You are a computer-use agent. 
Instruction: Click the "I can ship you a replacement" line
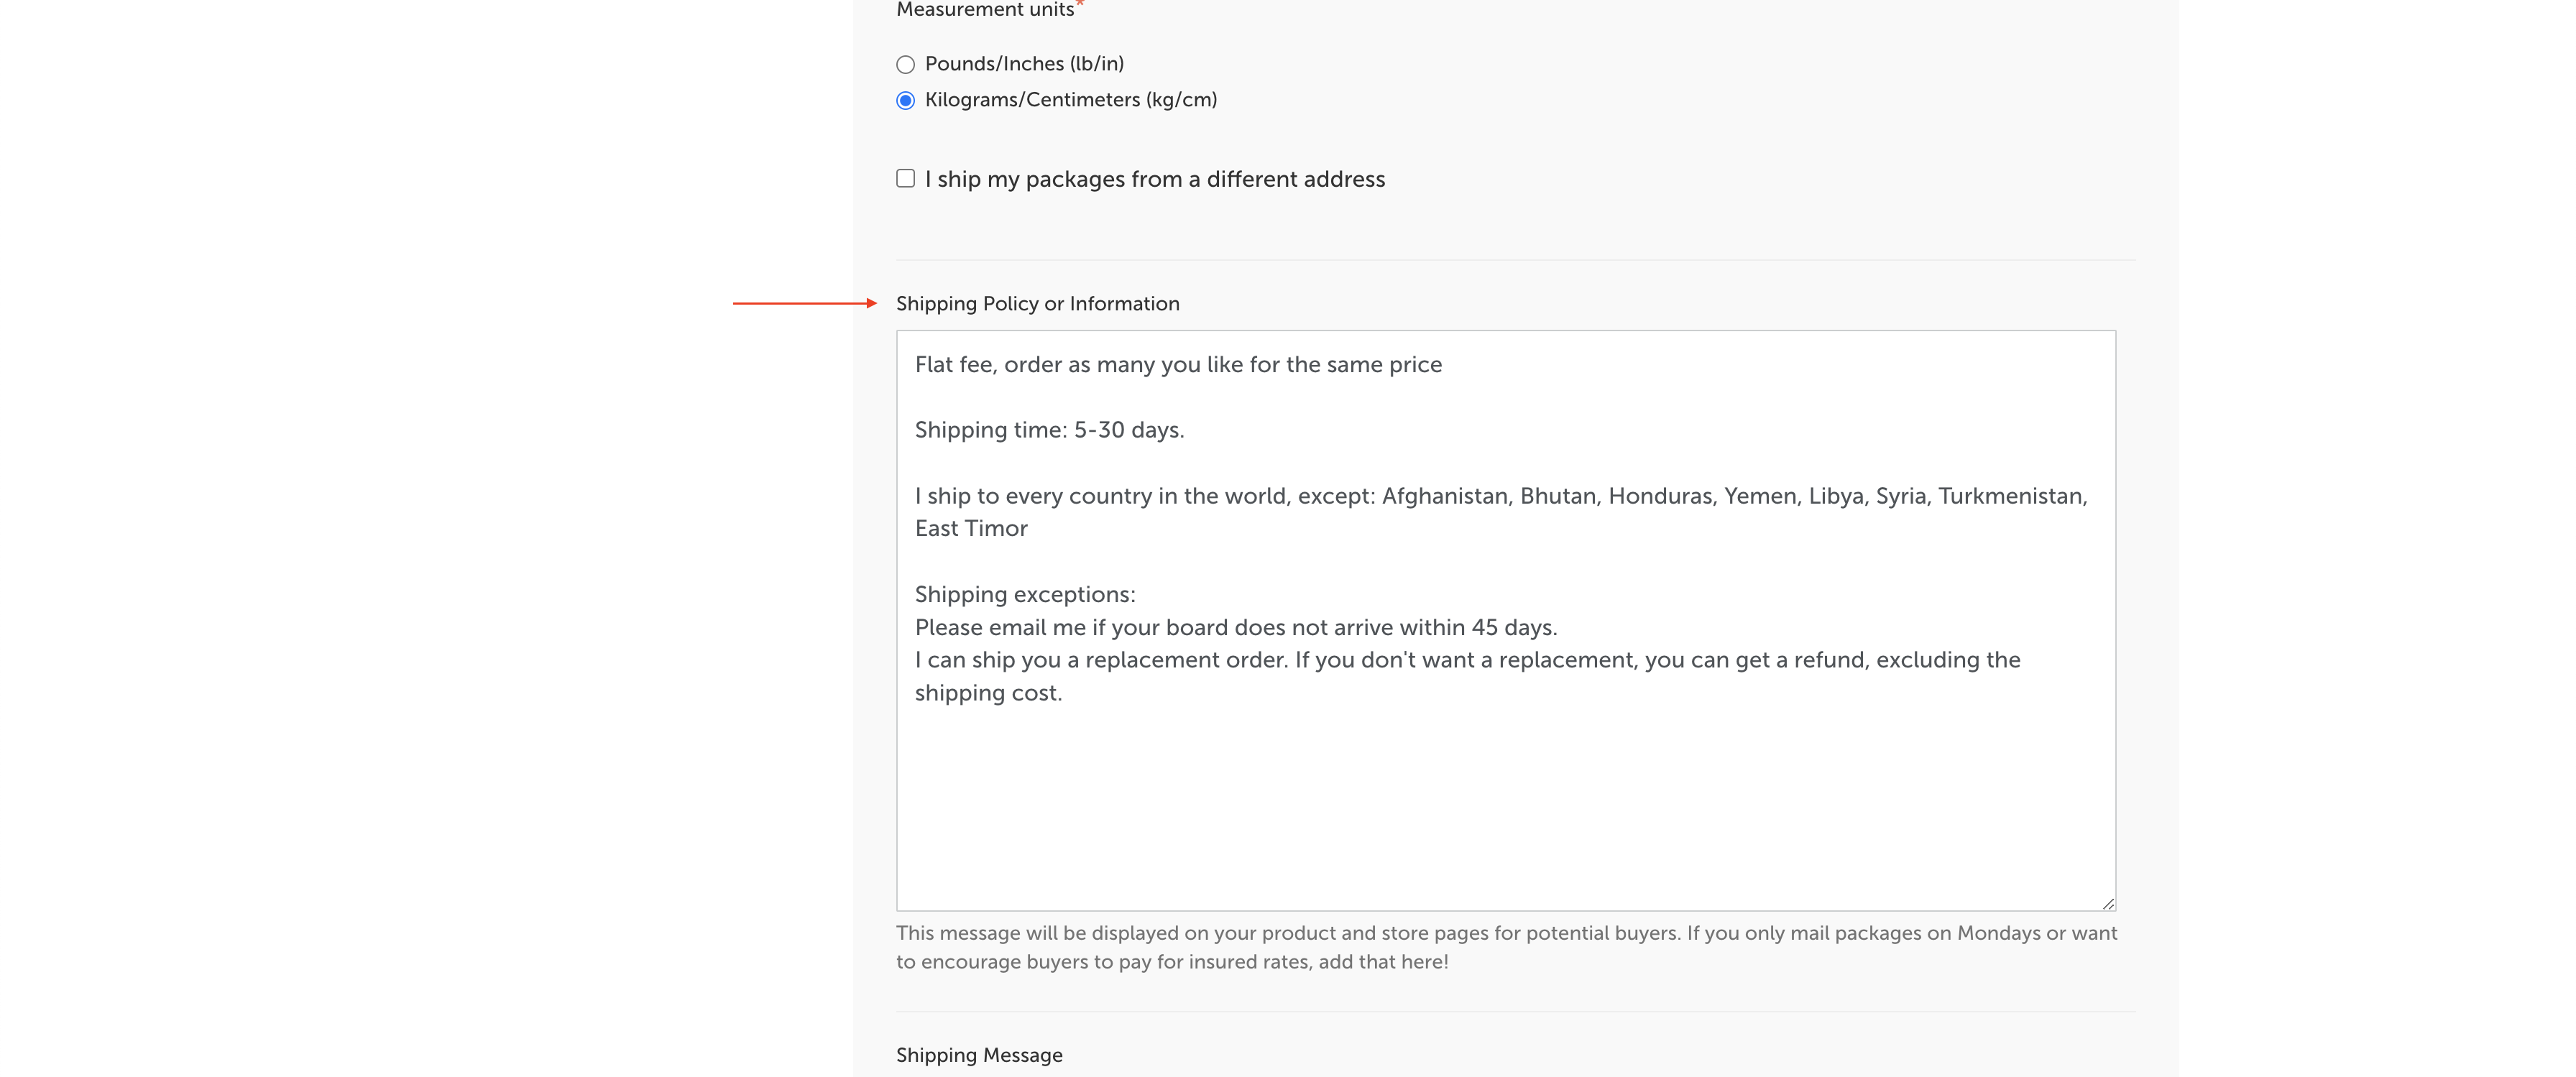click(1466, 661)
